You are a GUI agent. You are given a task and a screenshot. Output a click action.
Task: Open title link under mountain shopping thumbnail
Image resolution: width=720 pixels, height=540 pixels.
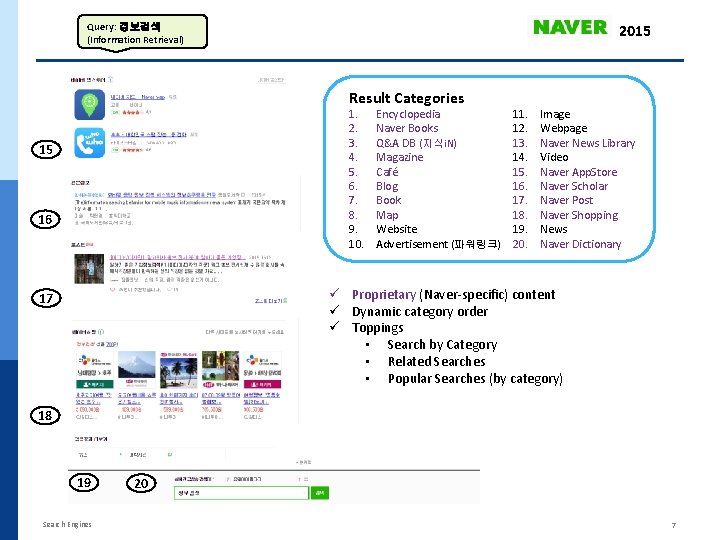point(136,398)
